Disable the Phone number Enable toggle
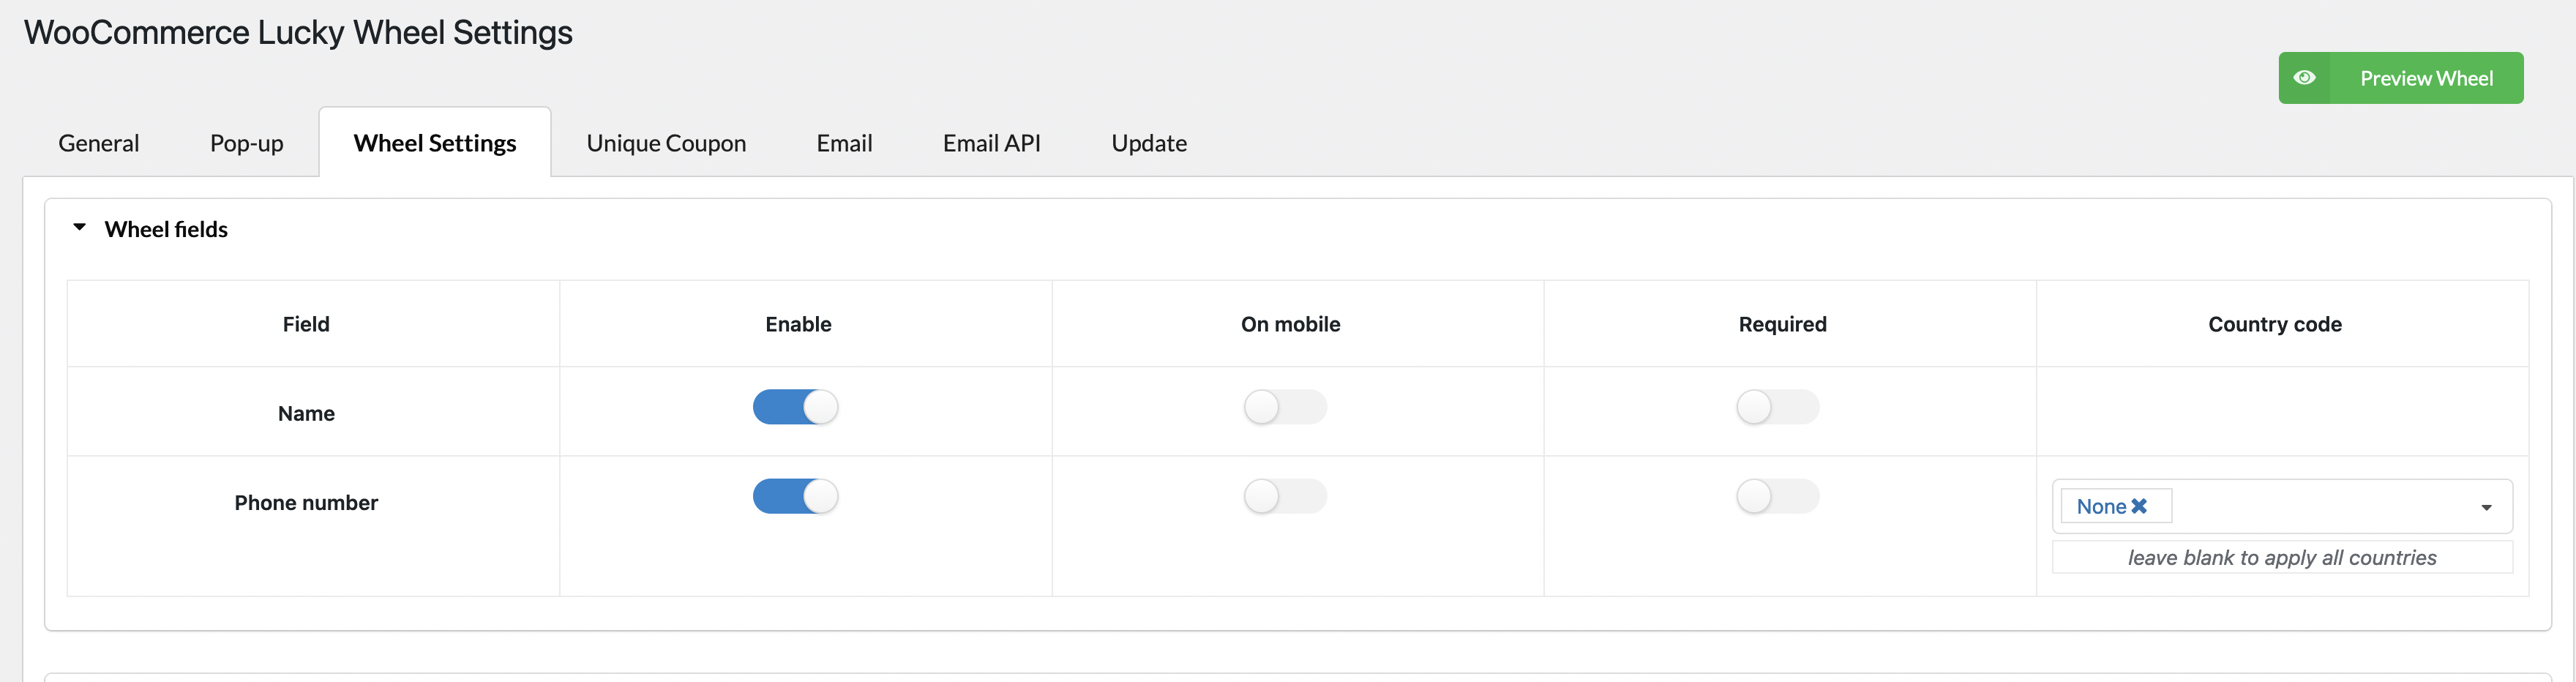Screen dimensions: 2576x682 click(795, 496)
